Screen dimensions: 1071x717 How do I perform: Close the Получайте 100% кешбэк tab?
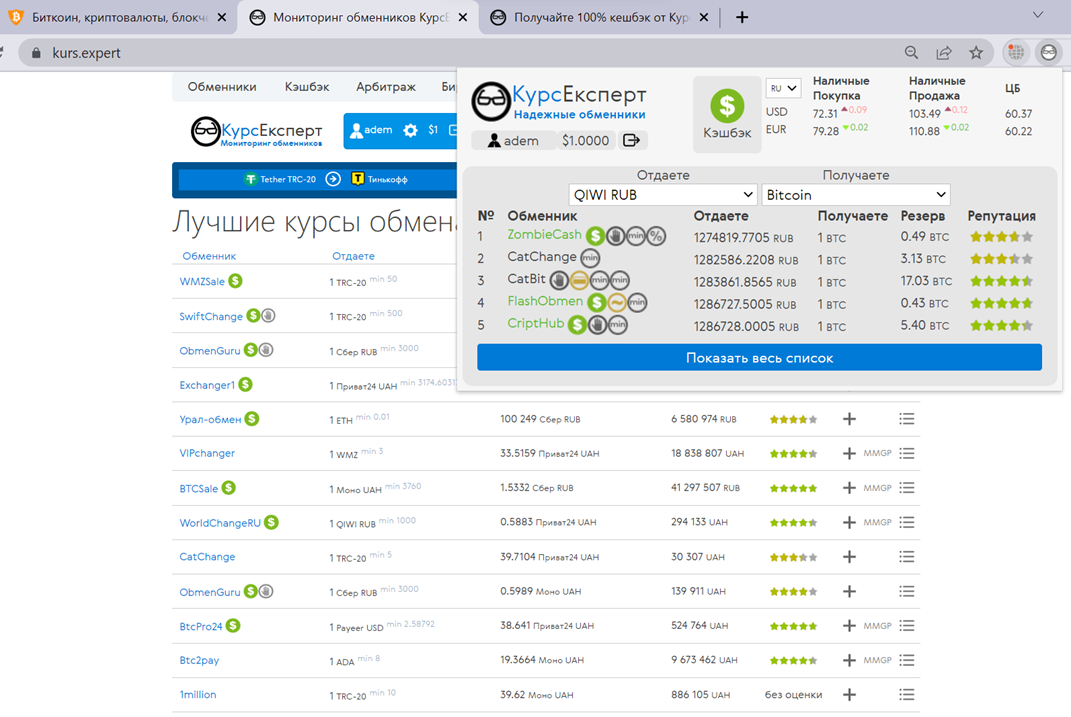pos(704,18)
